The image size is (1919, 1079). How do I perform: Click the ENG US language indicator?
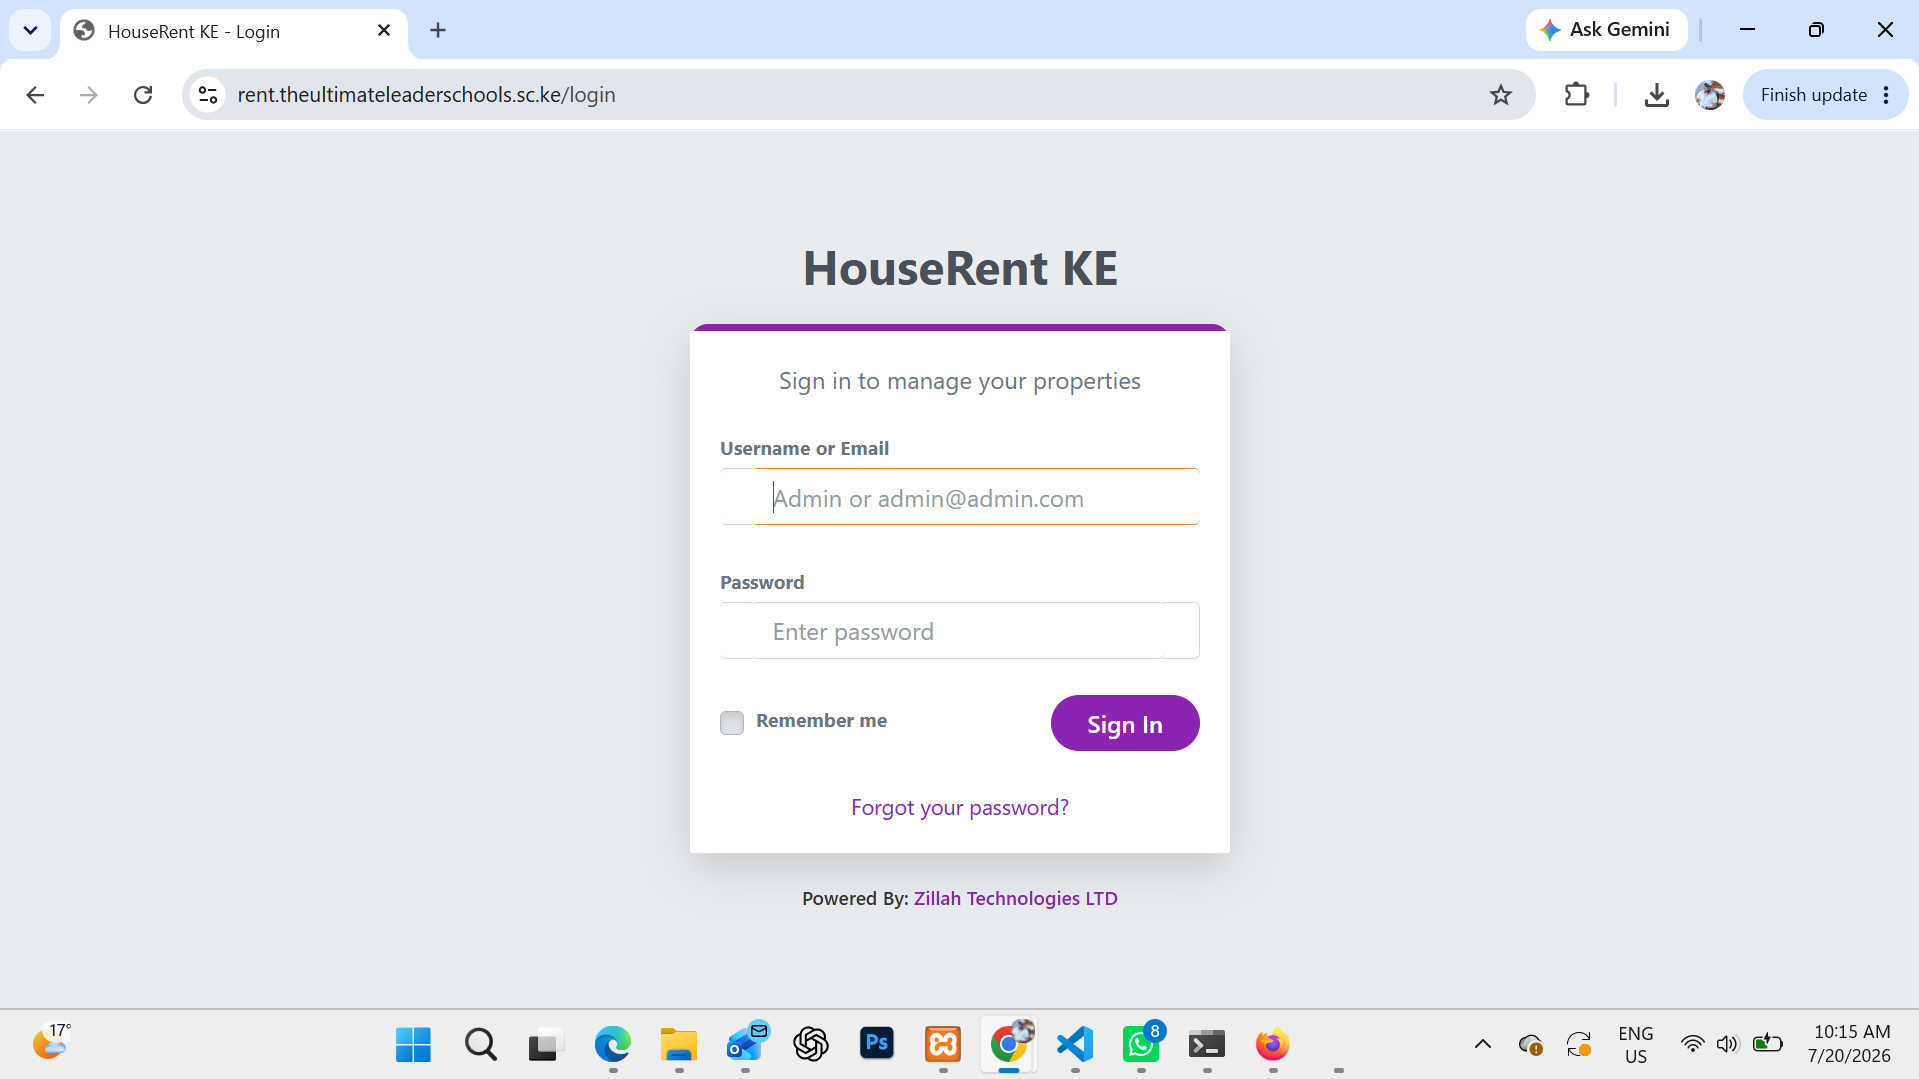1636,1045
